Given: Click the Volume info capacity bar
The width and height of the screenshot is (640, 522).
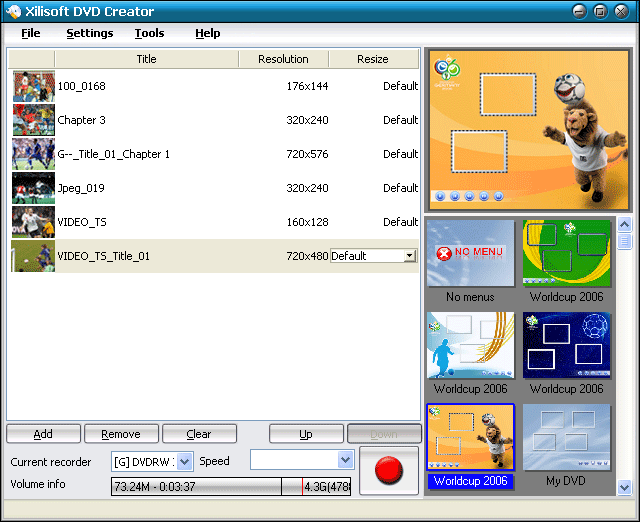Looking at the screenshot, I should (x=231, y=486).
